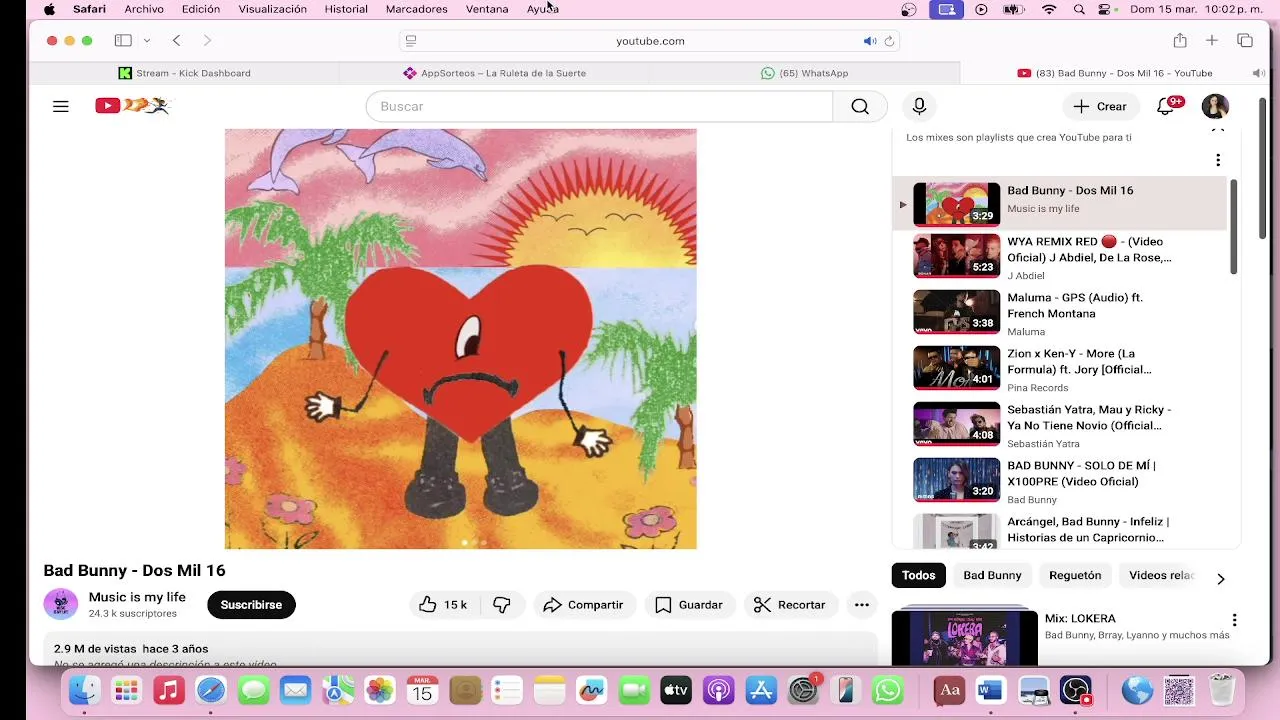The image size is (1280, 720).
Task: Open Spotlight search in the menu bar
Action: click(1079, 9)
